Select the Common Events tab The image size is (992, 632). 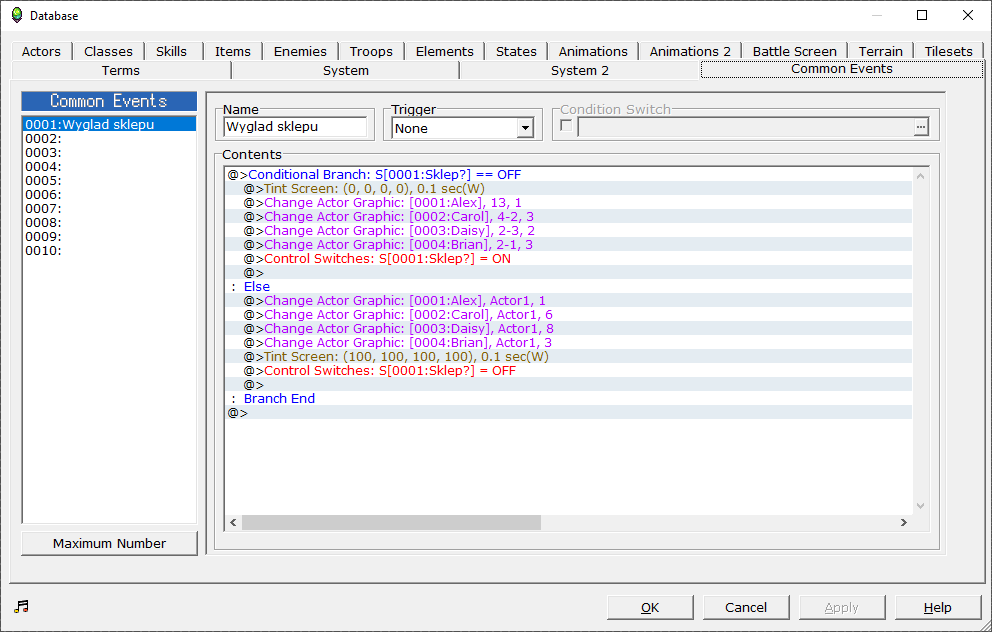click(x=842, y=69)
